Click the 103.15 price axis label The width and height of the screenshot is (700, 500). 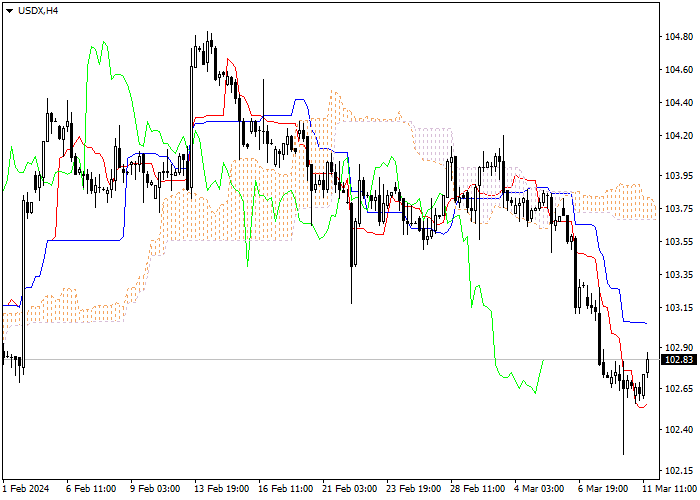tap(679, 308)
